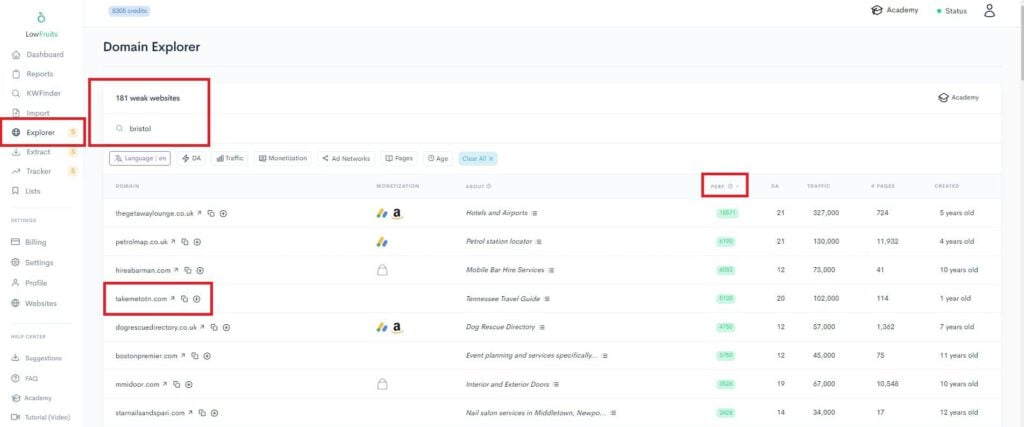
Task: Sort by the Traffic column header
Action: click(818, 186)
